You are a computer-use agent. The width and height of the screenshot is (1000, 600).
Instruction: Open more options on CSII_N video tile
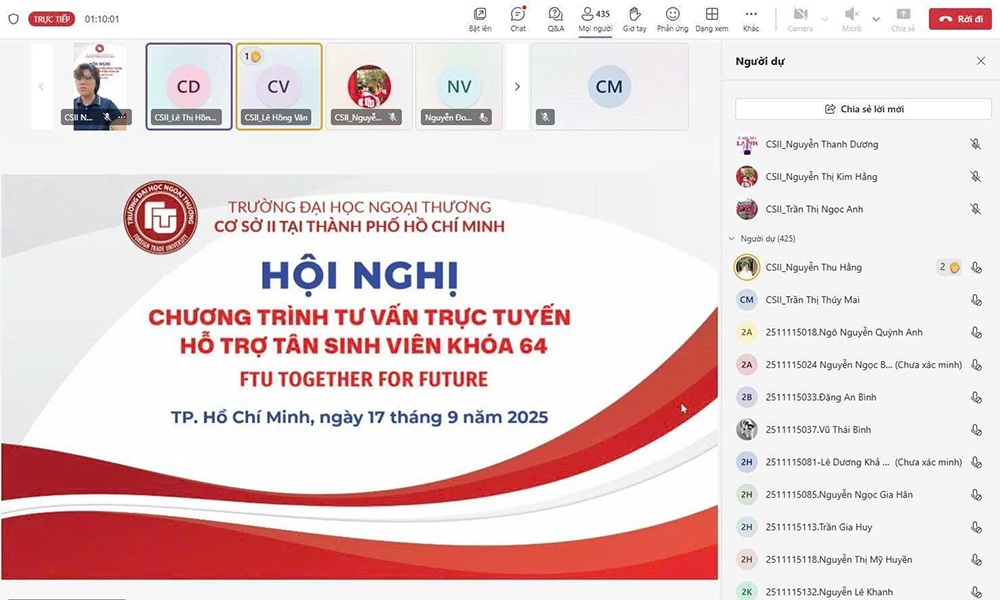pyautogui.click(x=120, y=117)
